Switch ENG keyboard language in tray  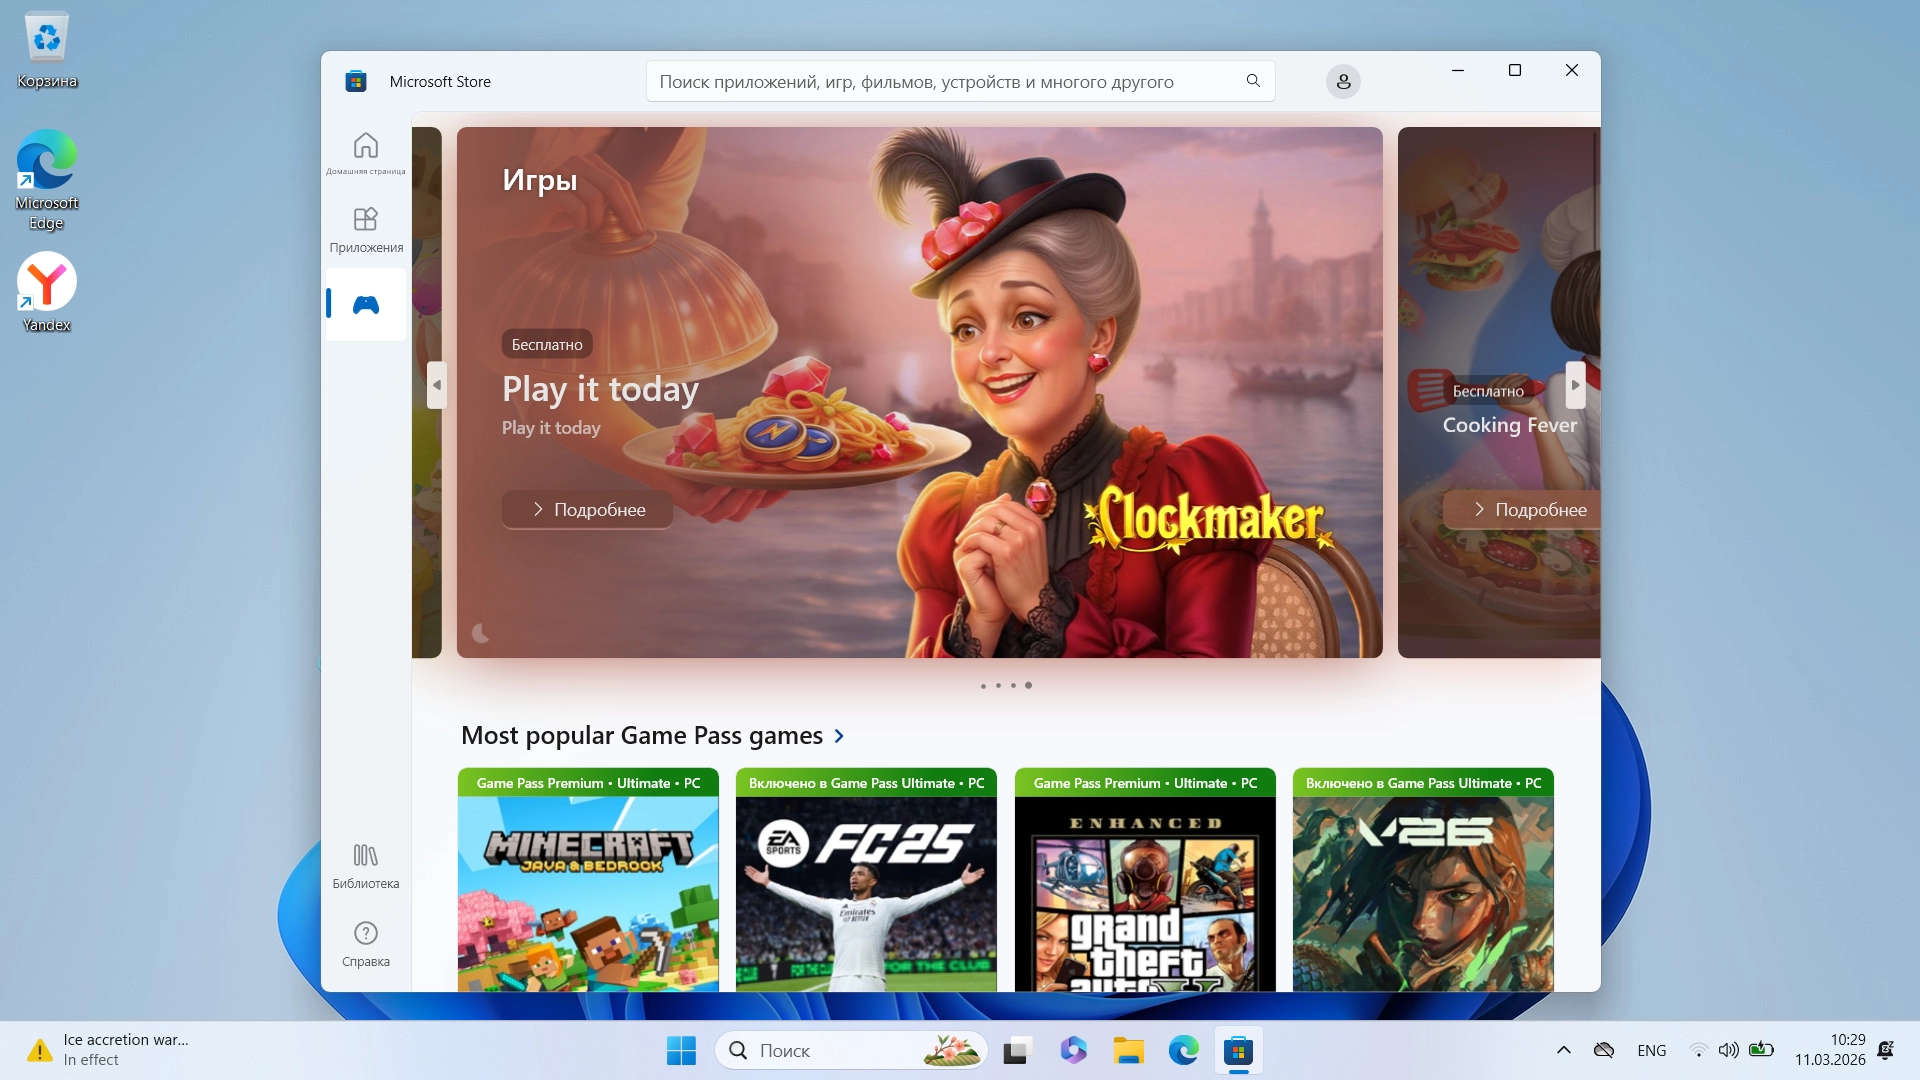[1651, 1051]
